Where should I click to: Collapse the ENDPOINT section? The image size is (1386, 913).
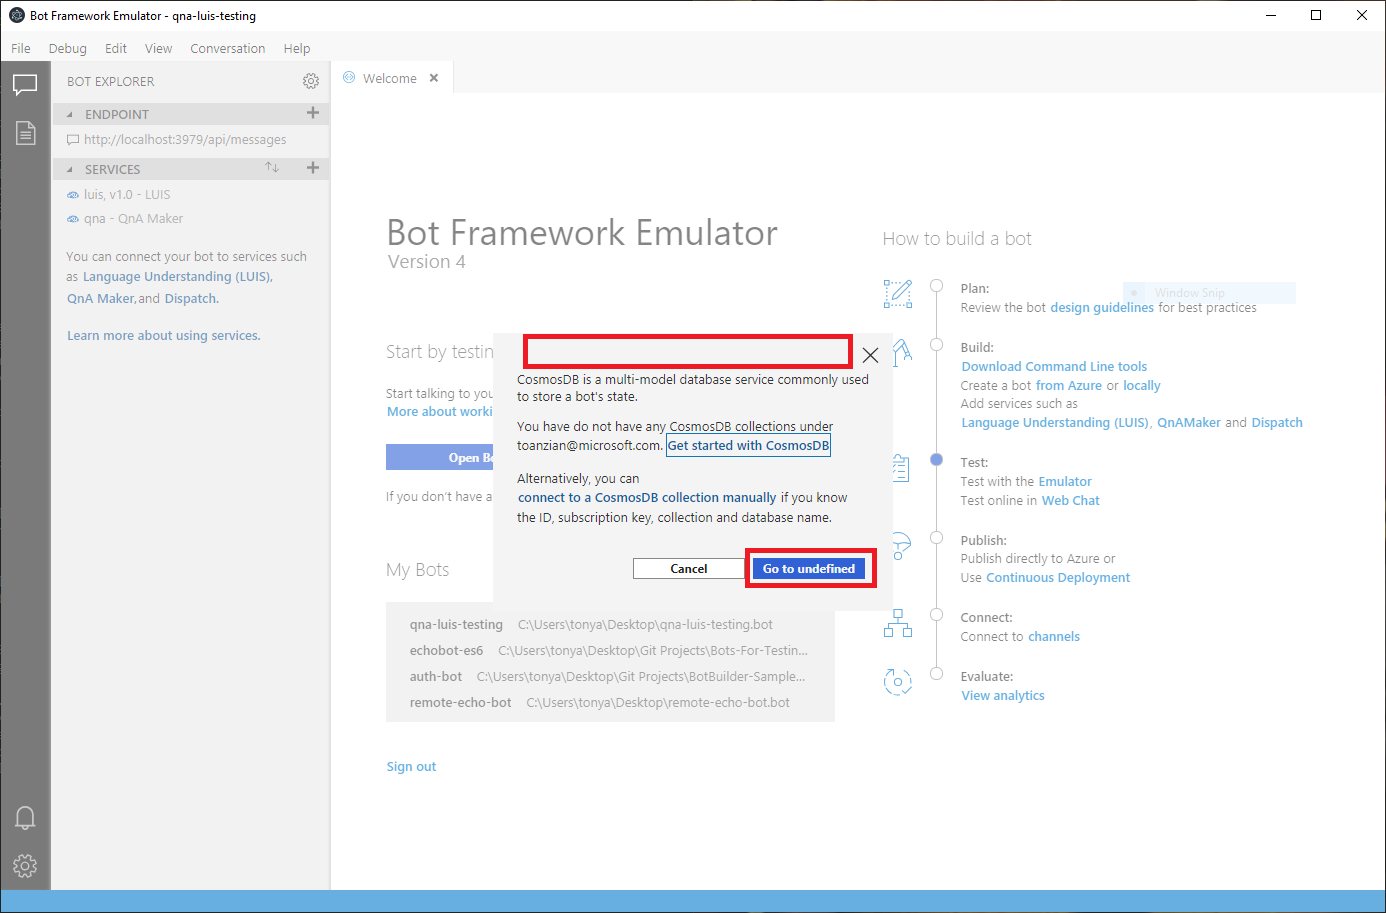[69, 115]
